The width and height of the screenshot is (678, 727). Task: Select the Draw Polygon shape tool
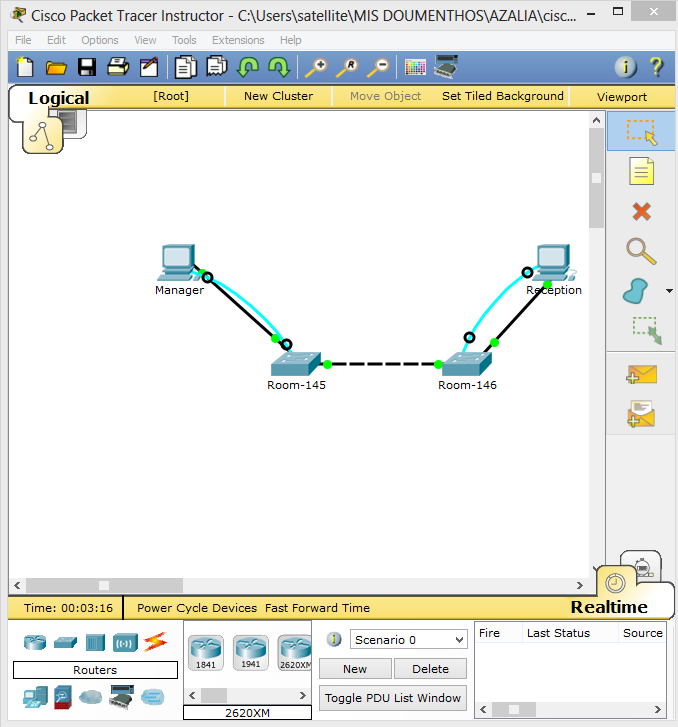click(636, 291)
